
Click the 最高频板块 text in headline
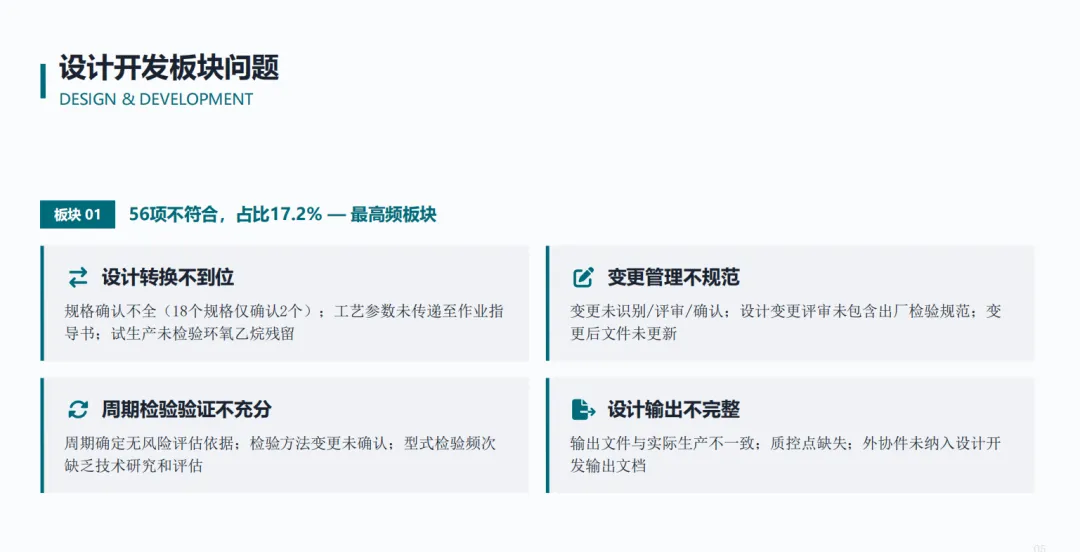tap(393, 214)
